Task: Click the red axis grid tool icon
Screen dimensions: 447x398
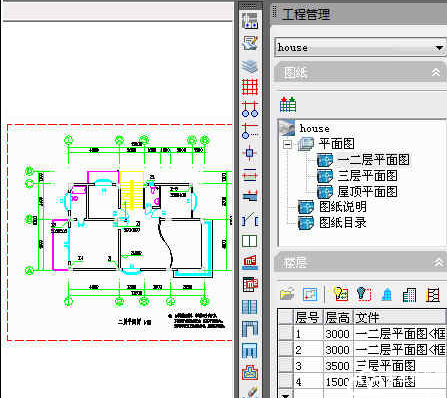Action: point(250,87)
